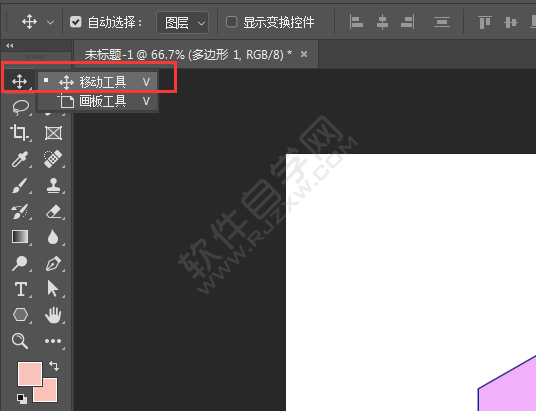Align top edges
The height and width of the screenshot is (411, 536).
tap(485, 22)
